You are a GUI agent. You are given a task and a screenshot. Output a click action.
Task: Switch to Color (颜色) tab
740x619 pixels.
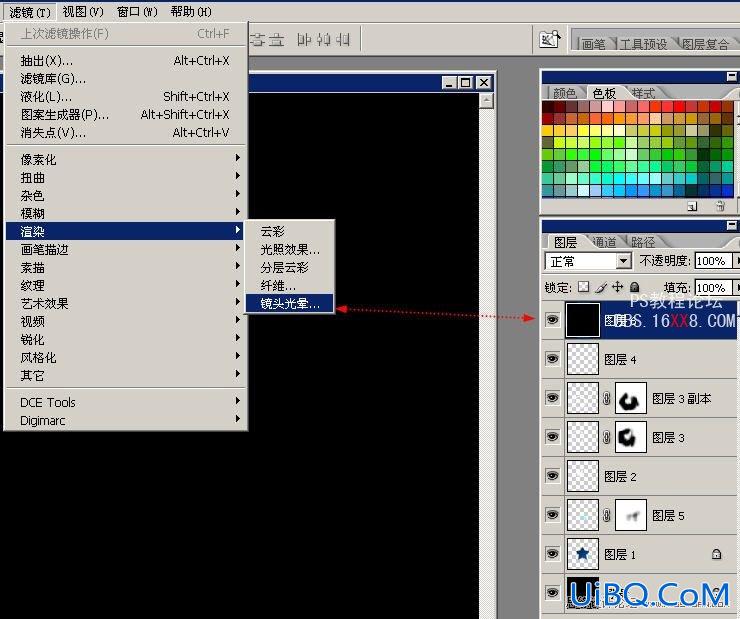(x=564, y=93)
